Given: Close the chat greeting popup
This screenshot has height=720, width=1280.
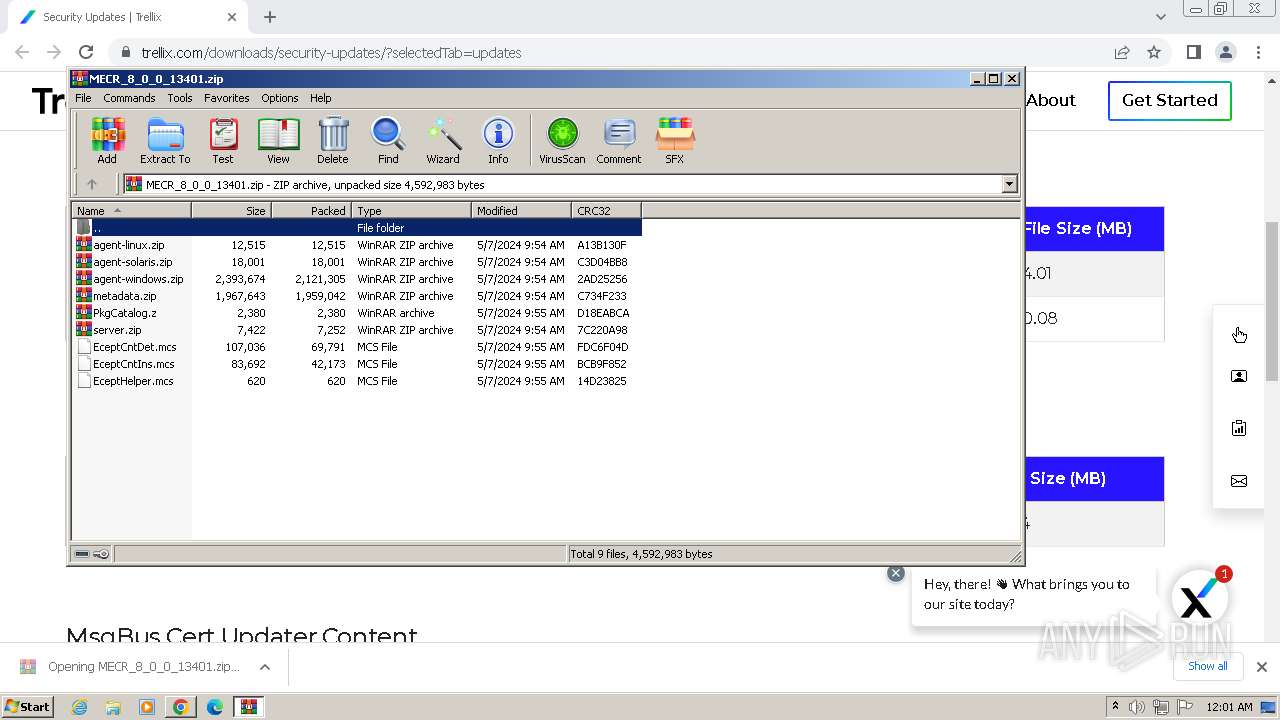Looking at the screenshot, I should (896, 573).
